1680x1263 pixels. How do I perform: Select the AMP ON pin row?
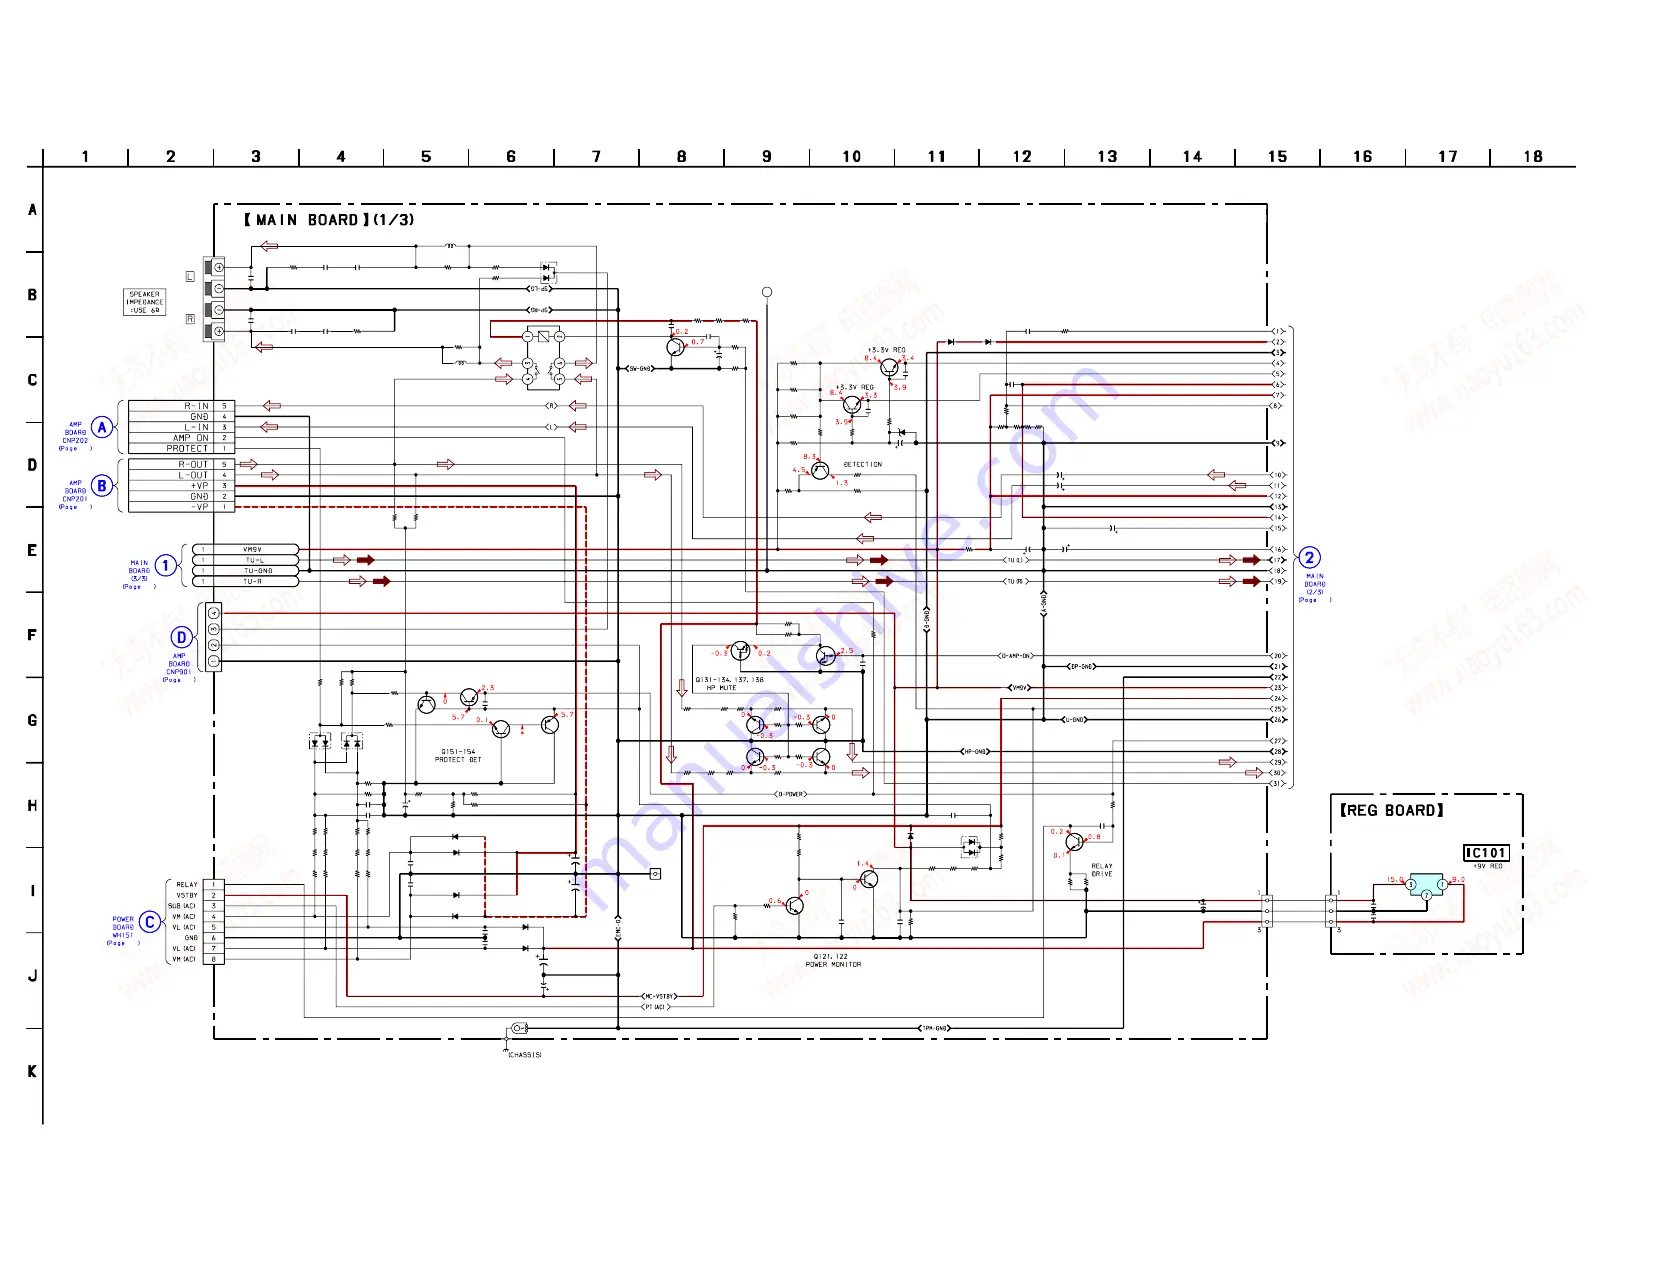pyautogui.click(x=181, y=438)
